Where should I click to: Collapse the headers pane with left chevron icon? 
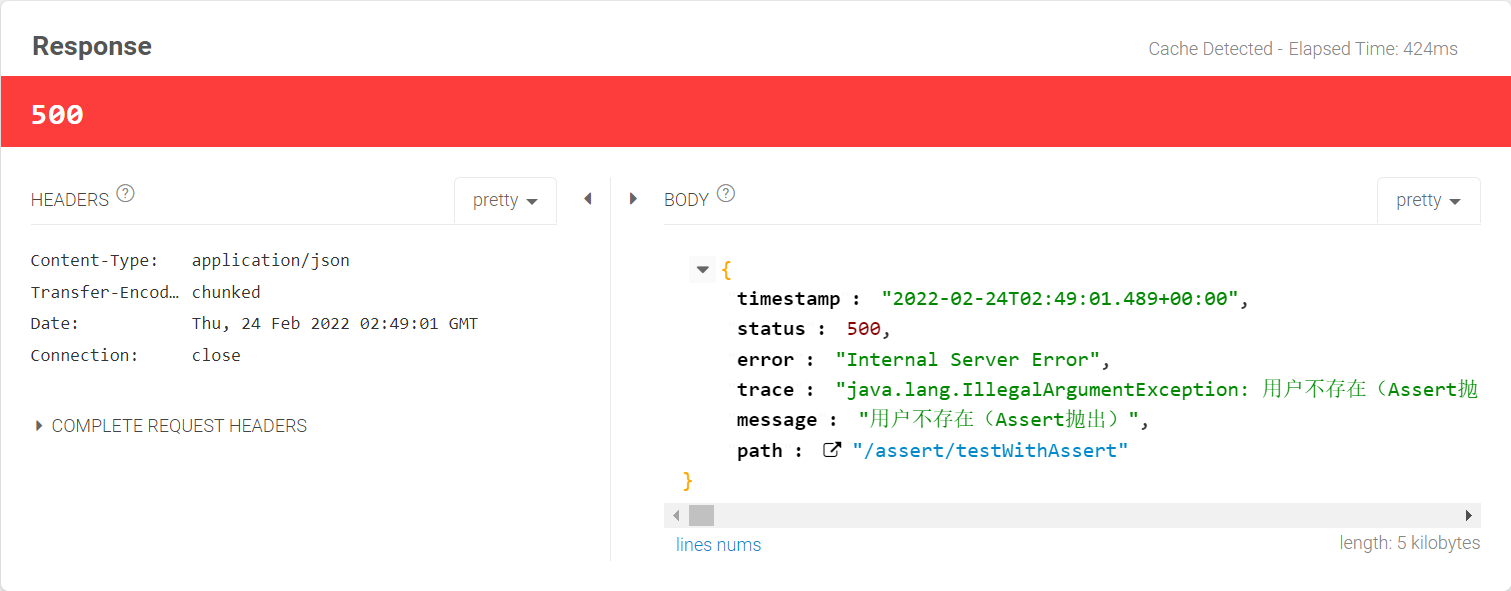pyautogui.click(x=587, y=199)
